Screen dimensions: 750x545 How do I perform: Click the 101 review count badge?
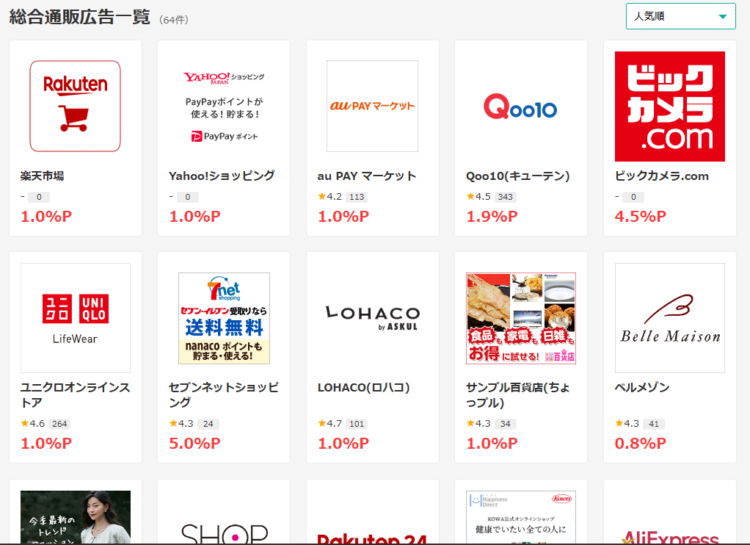tap(356, 424)
